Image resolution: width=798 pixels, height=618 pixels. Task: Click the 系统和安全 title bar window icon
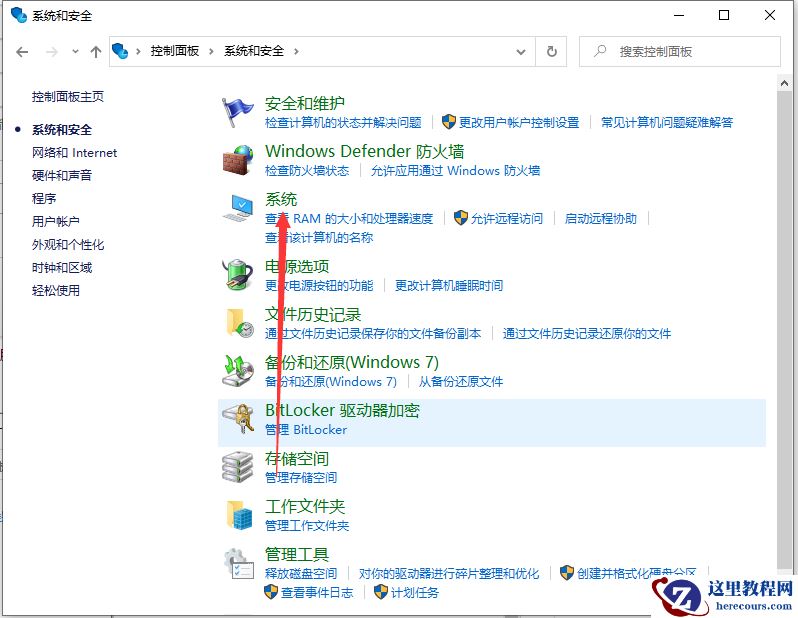pos(19,15)
